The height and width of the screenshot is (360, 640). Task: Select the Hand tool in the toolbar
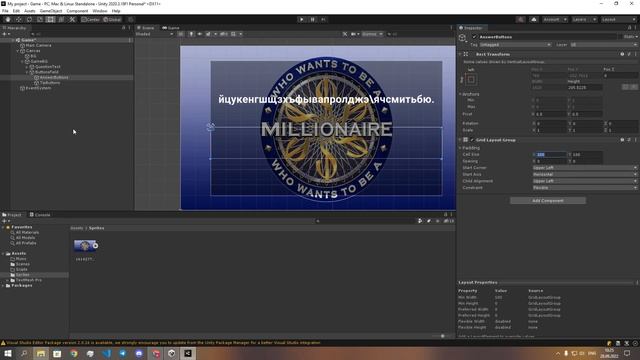(x=8, y=19)
